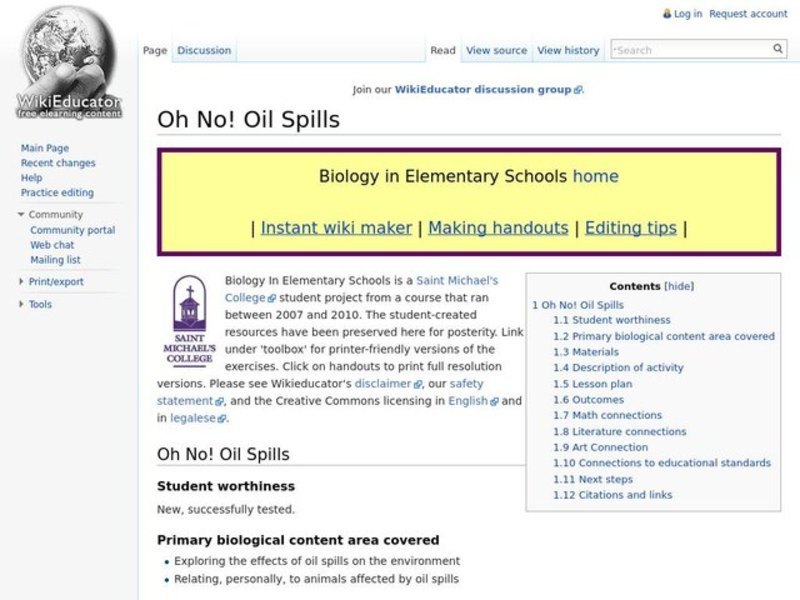This screenshot has height=600, width=800.
Task: Click the external link arrow beside legalese
Action: click(221, 417)
